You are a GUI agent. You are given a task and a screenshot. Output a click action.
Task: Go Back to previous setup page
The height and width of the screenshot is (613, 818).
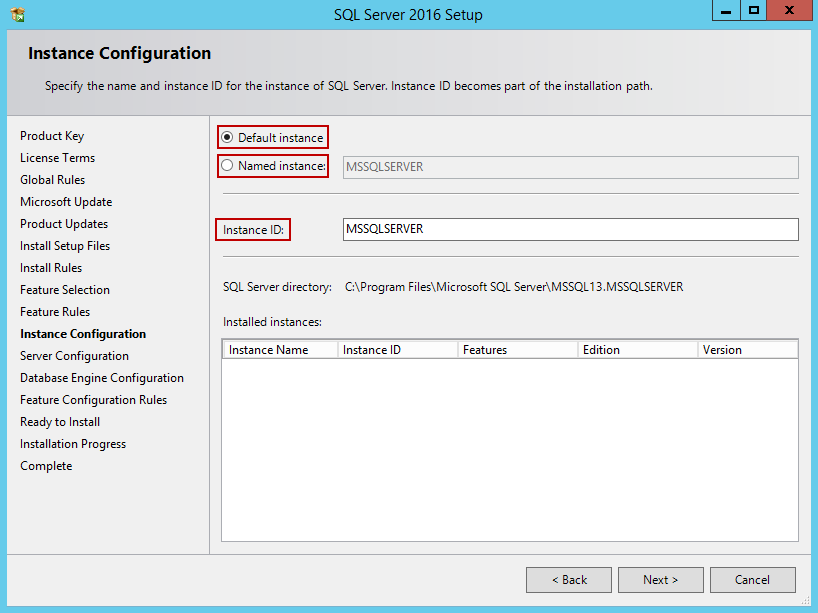tap(569, 580)
